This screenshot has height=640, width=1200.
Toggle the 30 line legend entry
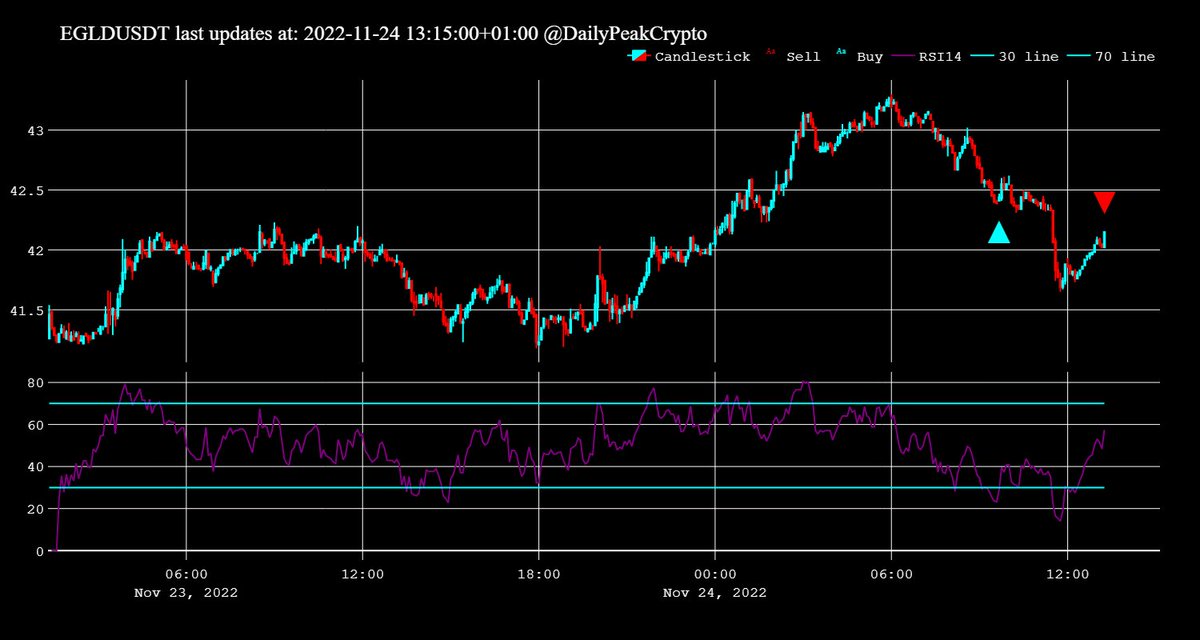point(1016,57)
